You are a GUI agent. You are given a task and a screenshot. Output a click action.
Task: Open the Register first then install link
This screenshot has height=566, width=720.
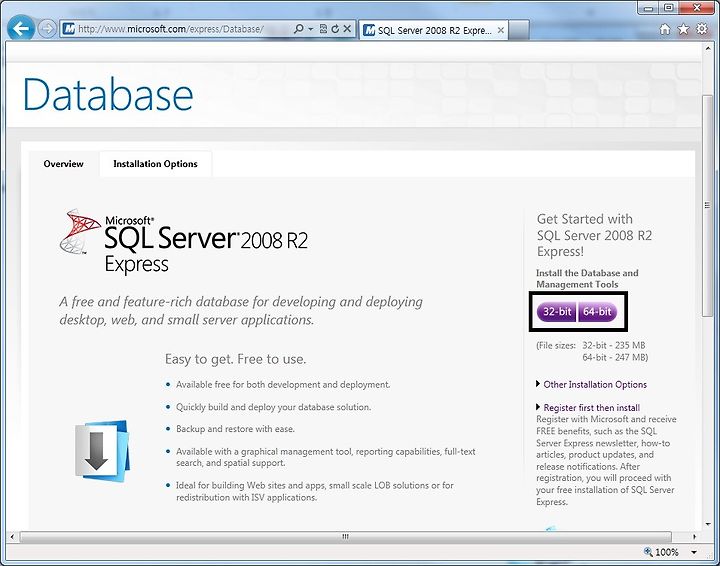point(591,408)
